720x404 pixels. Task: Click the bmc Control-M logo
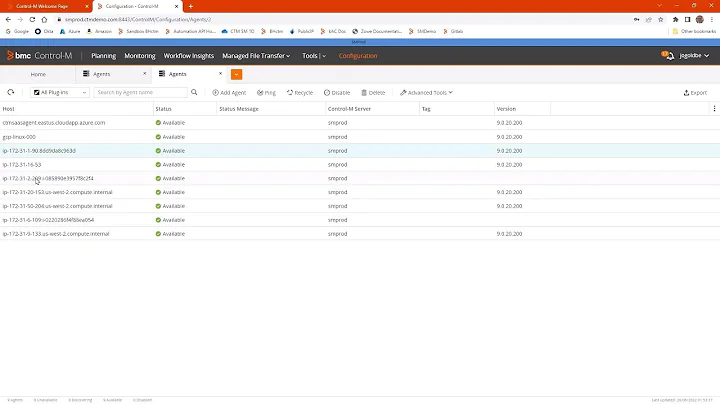(x=39, y=56)
